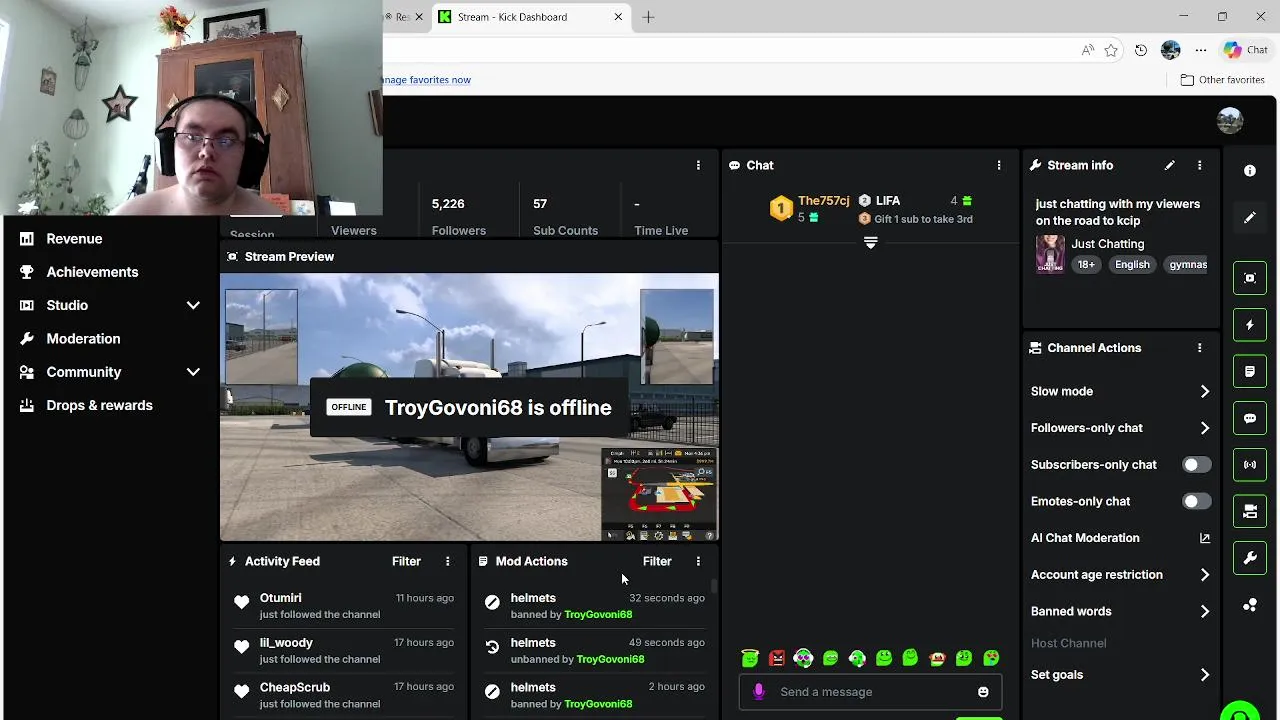Click helmets unbanned entry from 49 seconds ago
The width and height of the screenshot is (1280, 720).
[593, 651]
